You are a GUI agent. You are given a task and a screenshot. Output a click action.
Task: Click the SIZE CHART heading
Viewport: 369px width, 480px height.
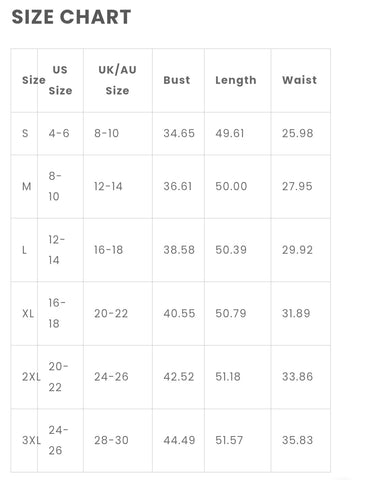[71, 17]
